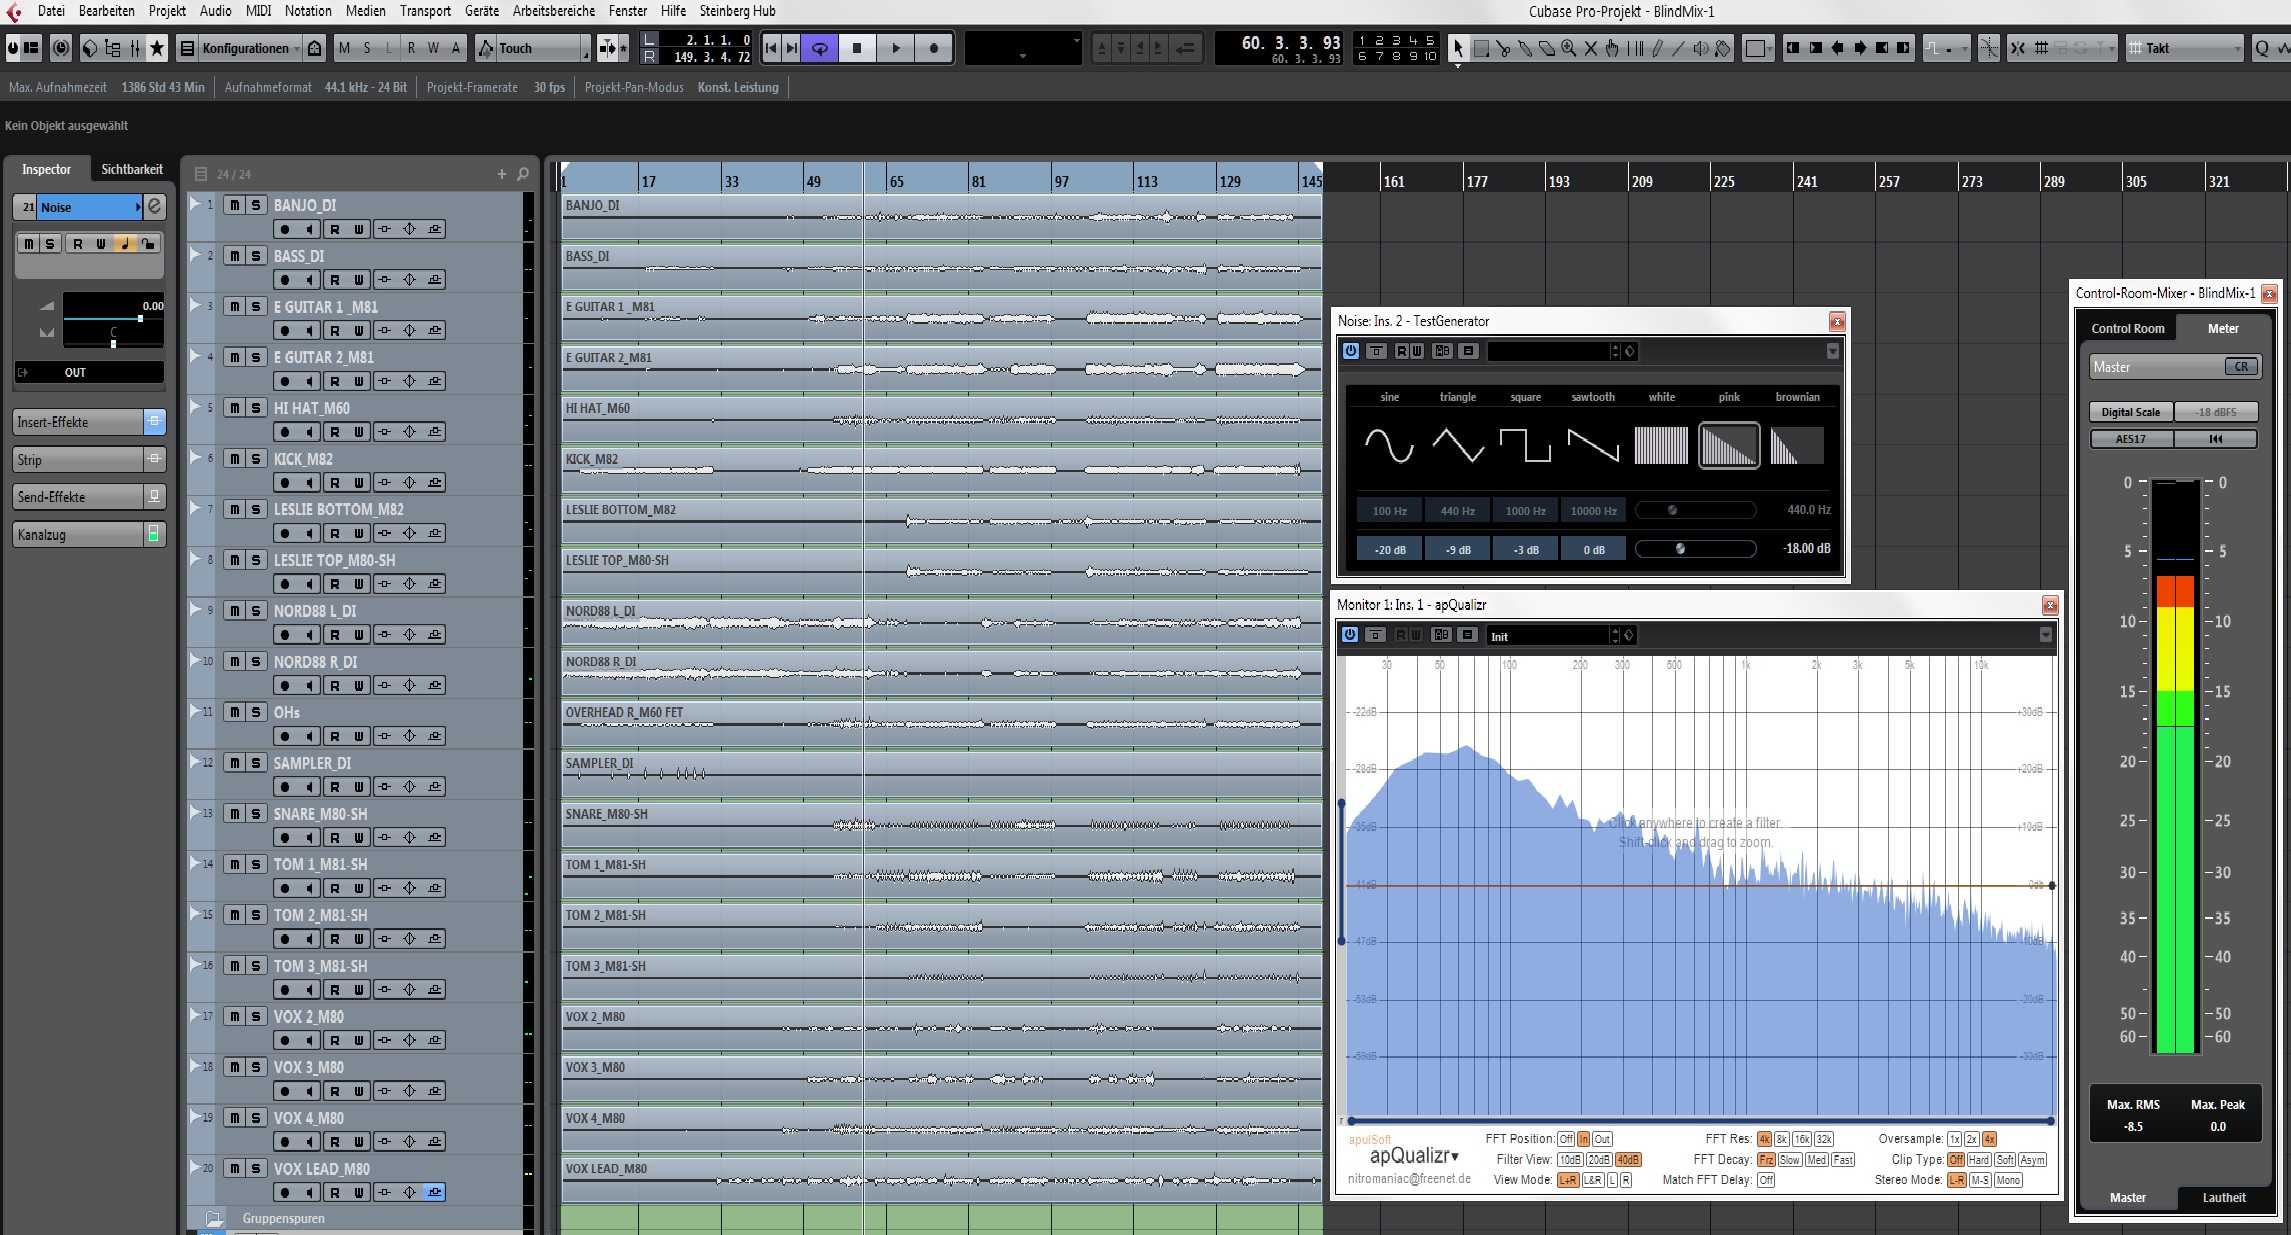Open the Projekt menu
The image size is (2291, 1235).
click(167, 11)
